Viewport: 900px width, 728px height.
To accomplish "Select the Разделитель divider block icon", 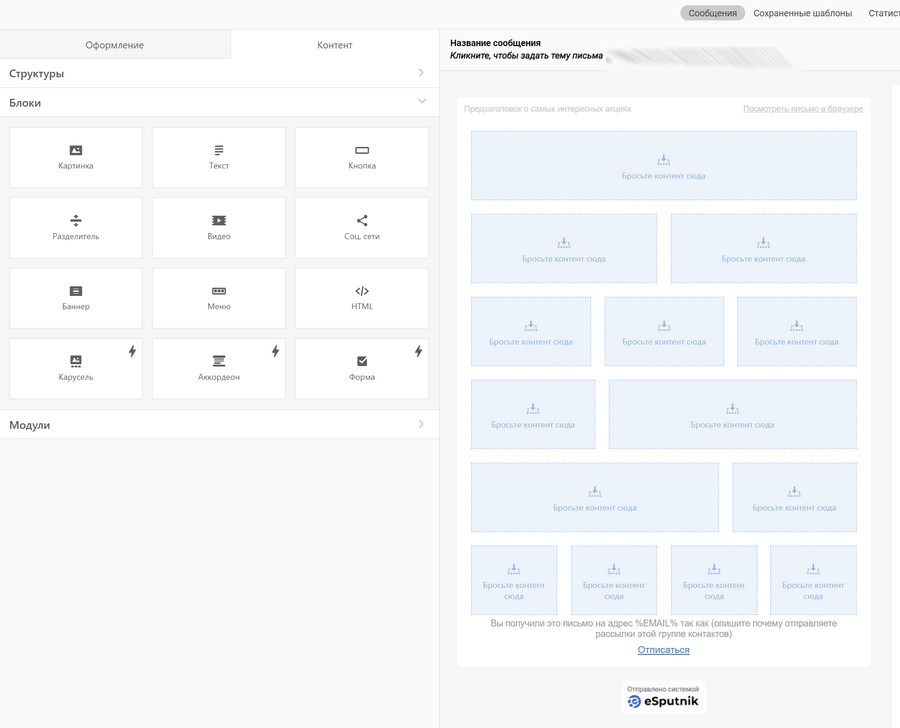I will coord(76,221).
